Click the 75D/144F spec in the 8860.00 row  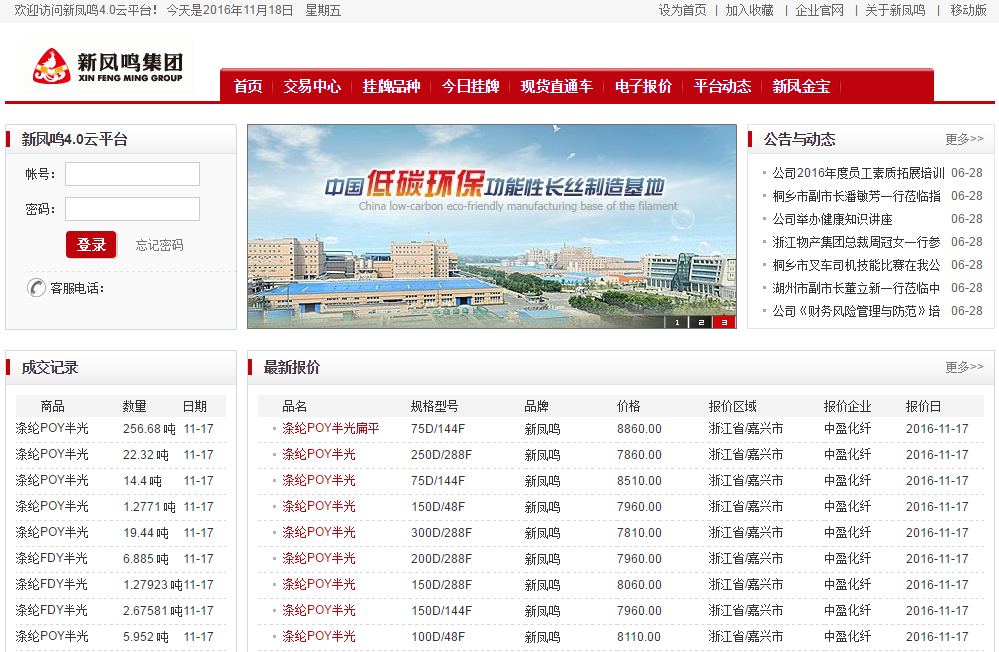tap(438, 429)
